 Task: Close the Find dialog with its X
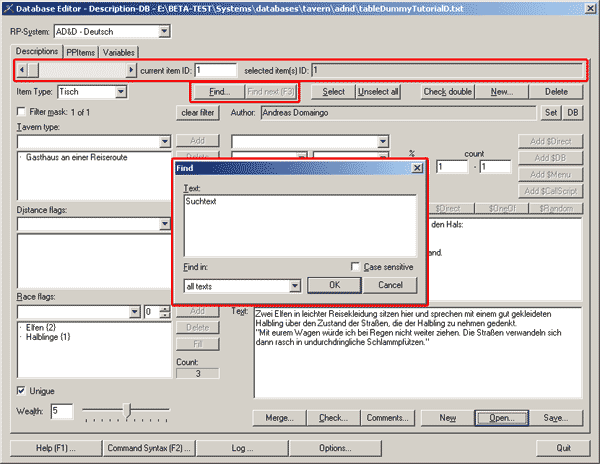click(x=417, y=169)
